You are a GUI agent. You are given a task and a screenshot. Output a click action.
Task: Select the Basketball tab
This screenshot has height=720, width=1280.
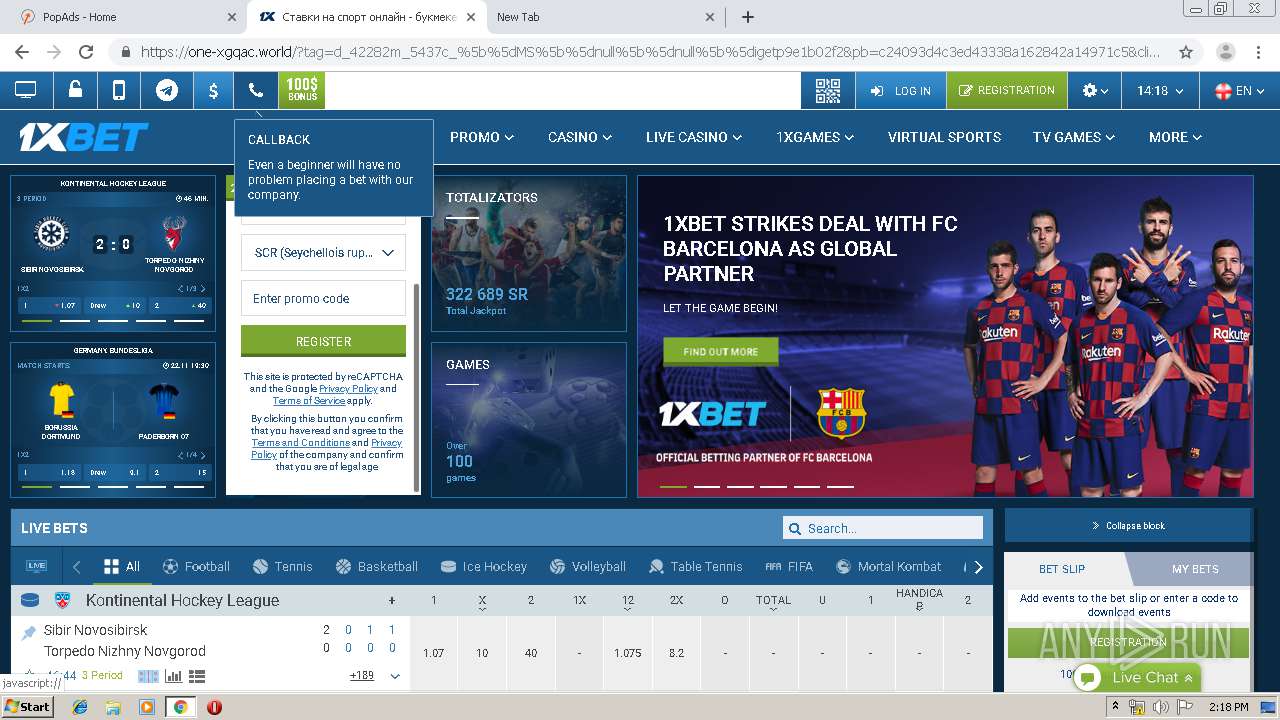[377, 566]
